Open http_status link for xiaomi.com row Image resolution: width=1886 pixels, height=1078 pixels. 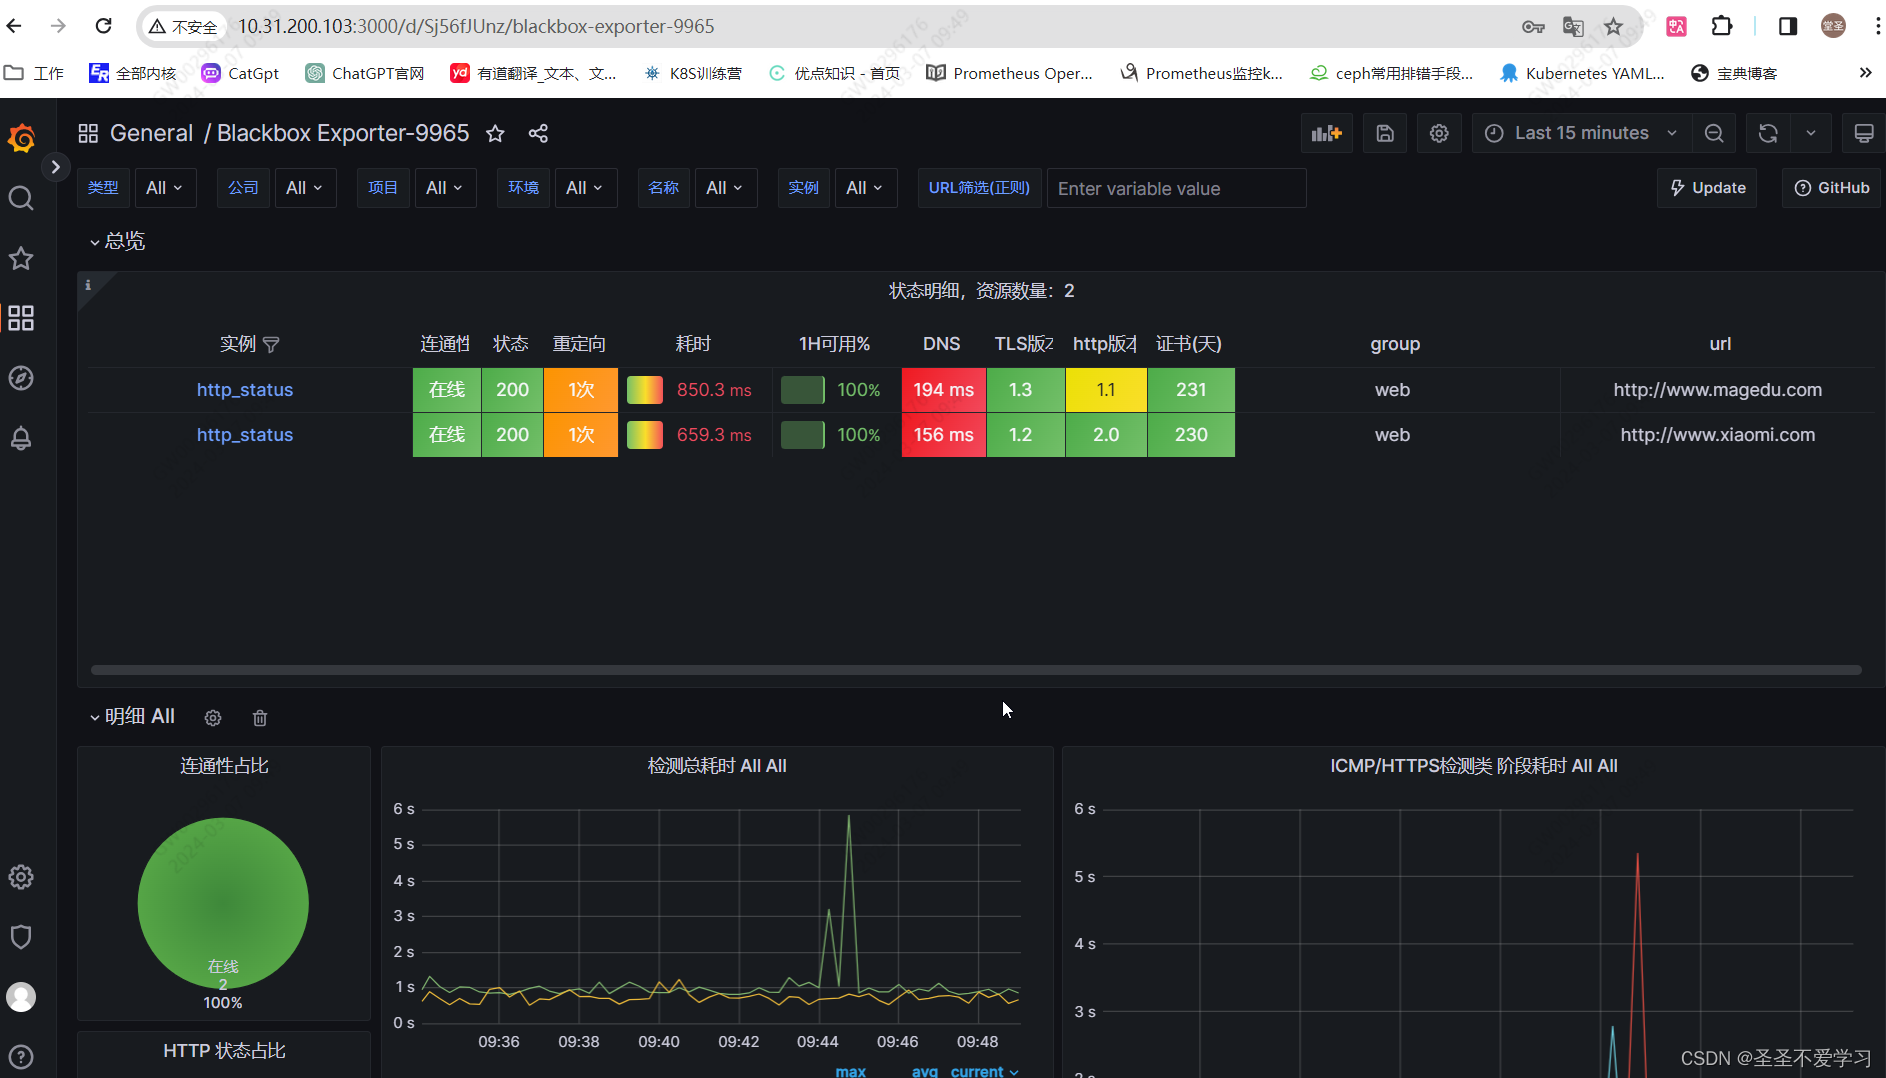click(x=245, y=435)
